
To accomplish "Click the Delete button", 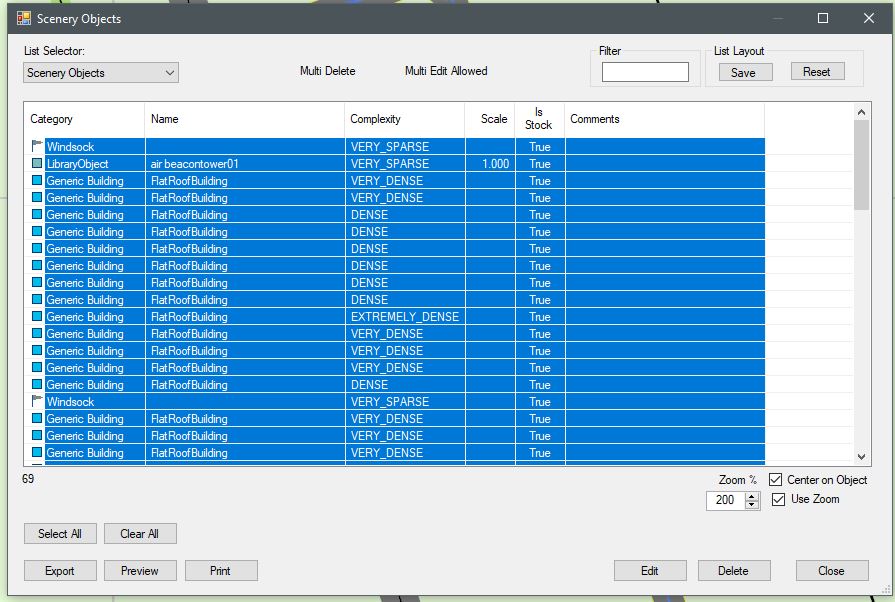I will pos(734,571).
